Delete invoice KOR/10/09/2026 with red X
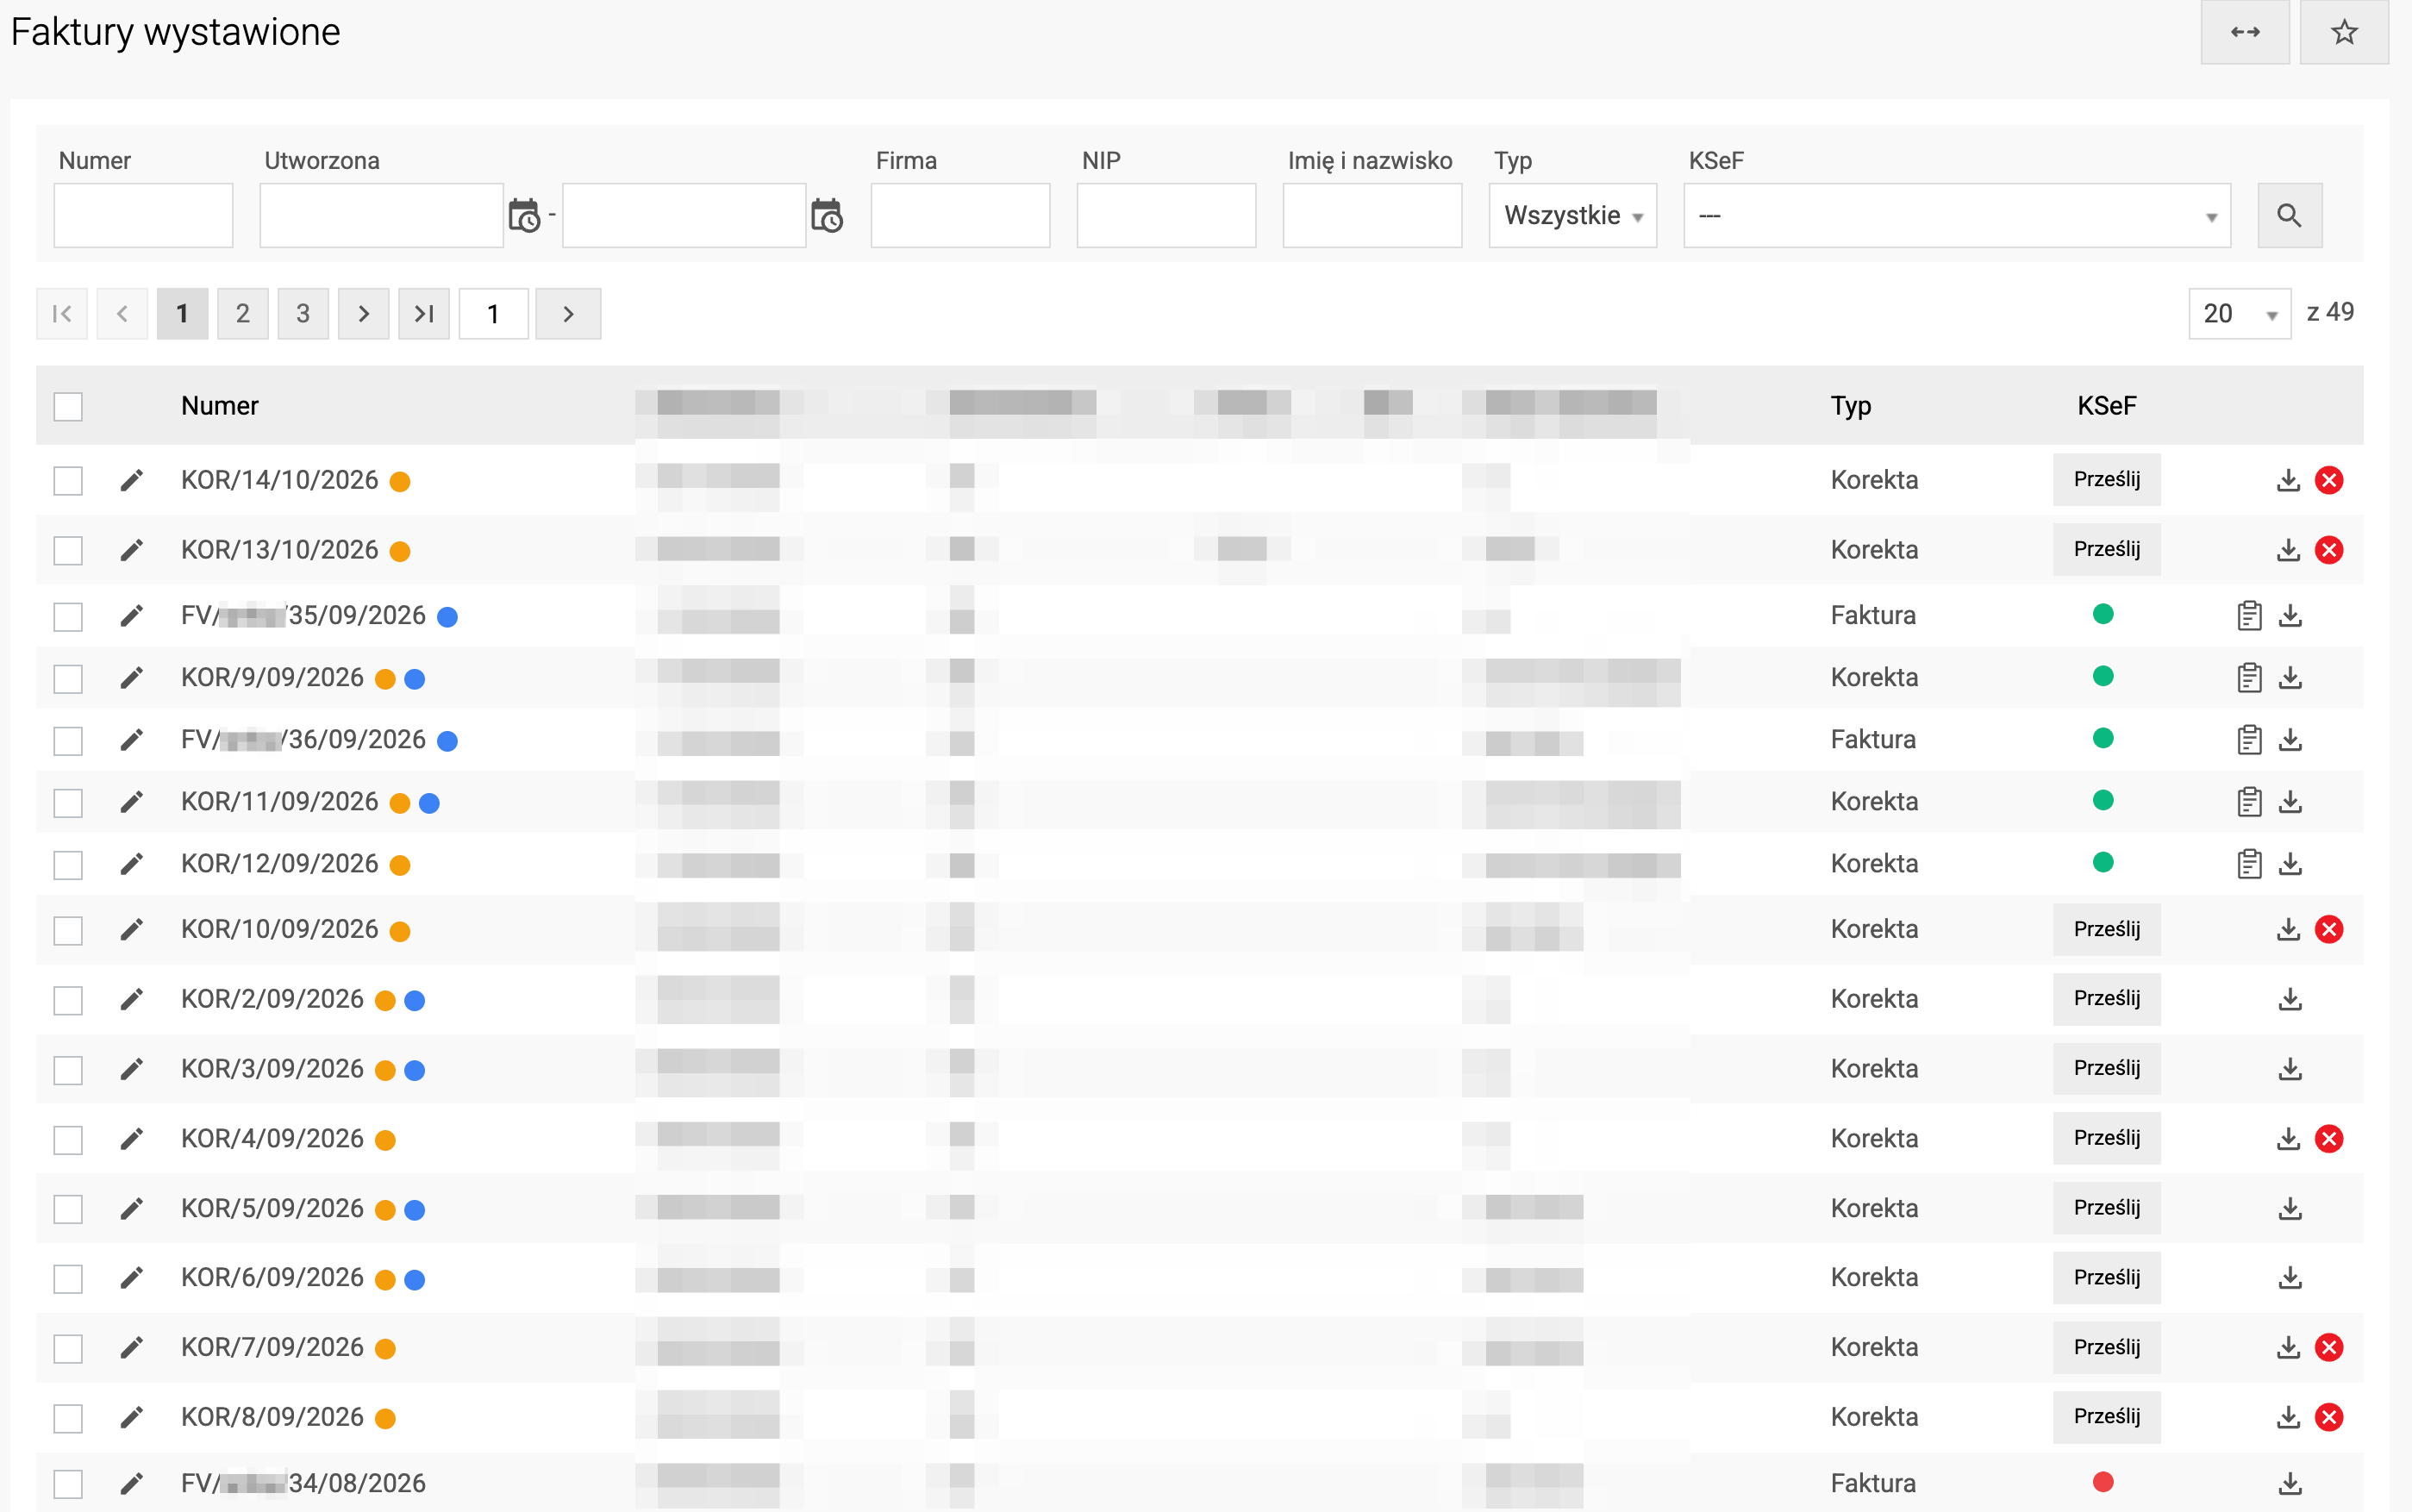Viewport: 2412px width, 1512px height. coord(2329,930)
